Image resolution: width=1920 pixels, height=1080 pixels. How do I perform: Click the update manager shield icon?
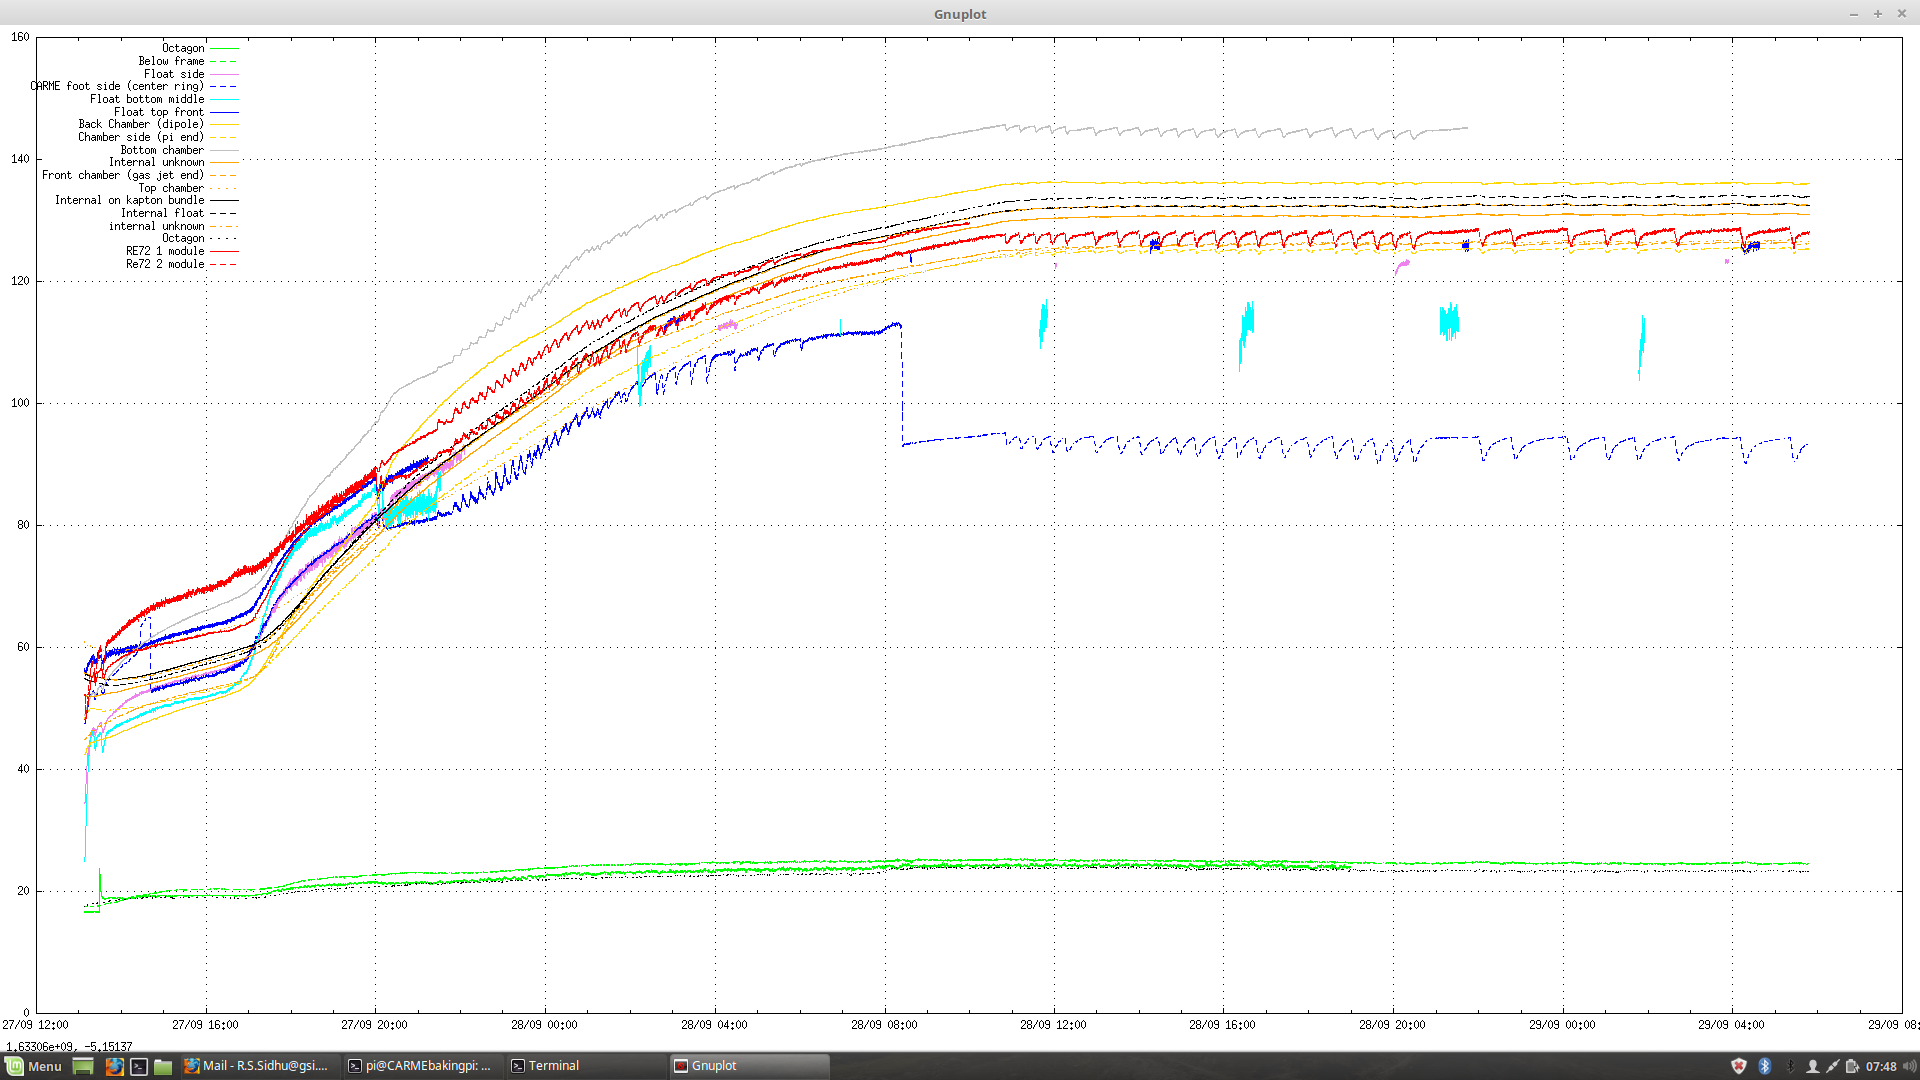coord(1739,1066)
